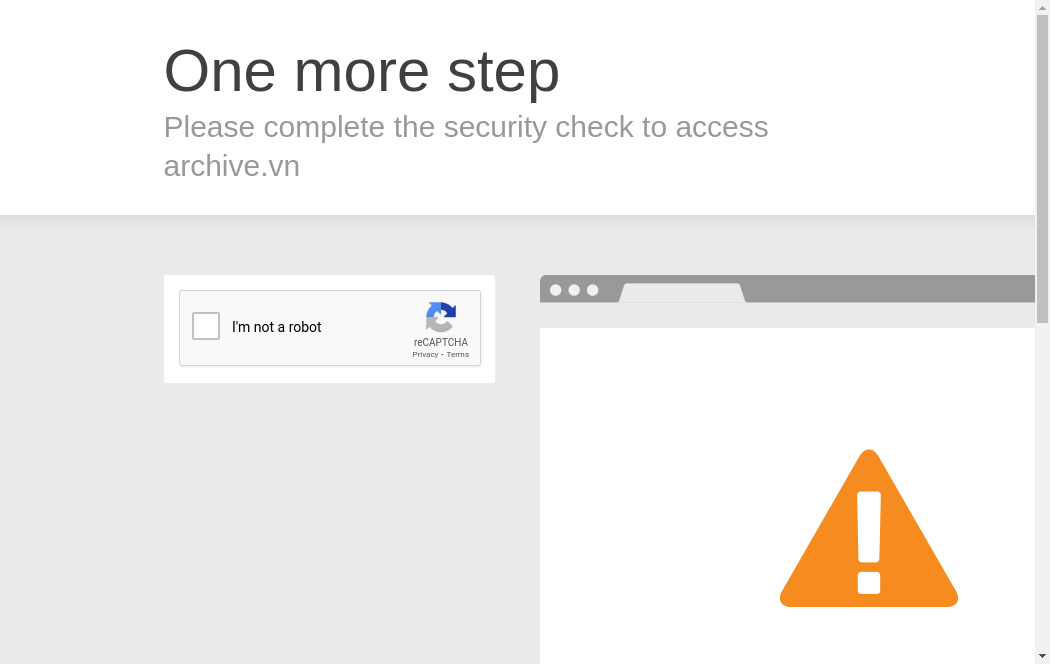Click the "archive.vn" domain text
Image resolution: width=1050 pixels, height=664 pixels.
coord(232,166)
